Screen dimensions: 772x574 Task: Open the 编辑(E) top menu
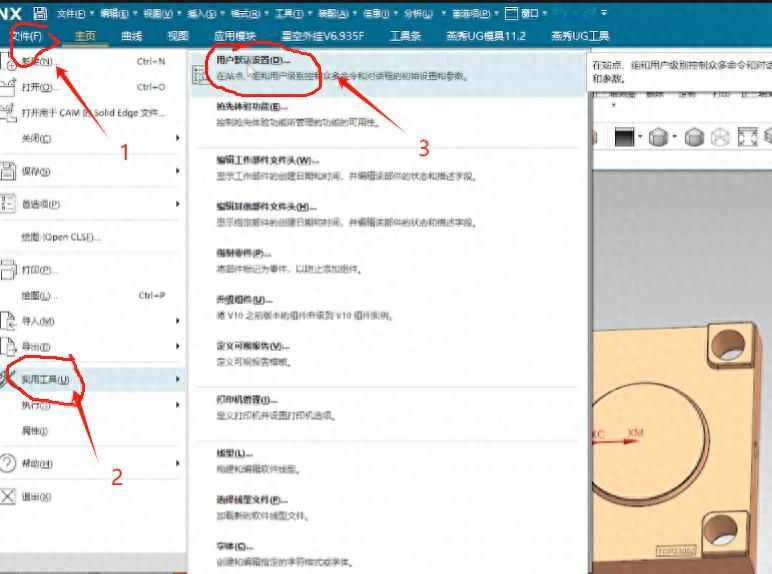114,14
